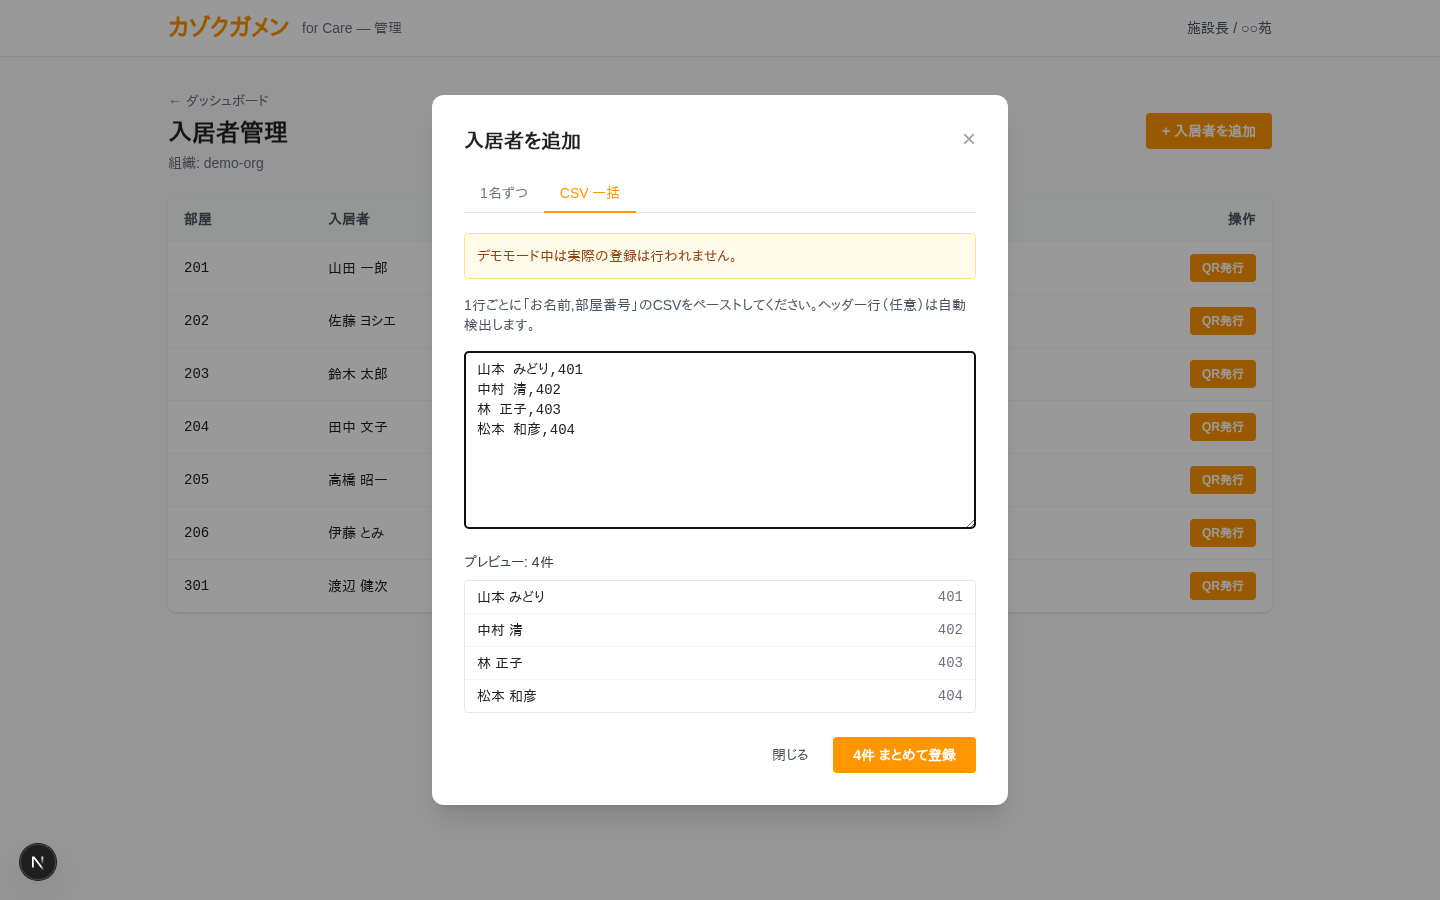
Task: Click room cell 301 in table
Action: point(197,586)
